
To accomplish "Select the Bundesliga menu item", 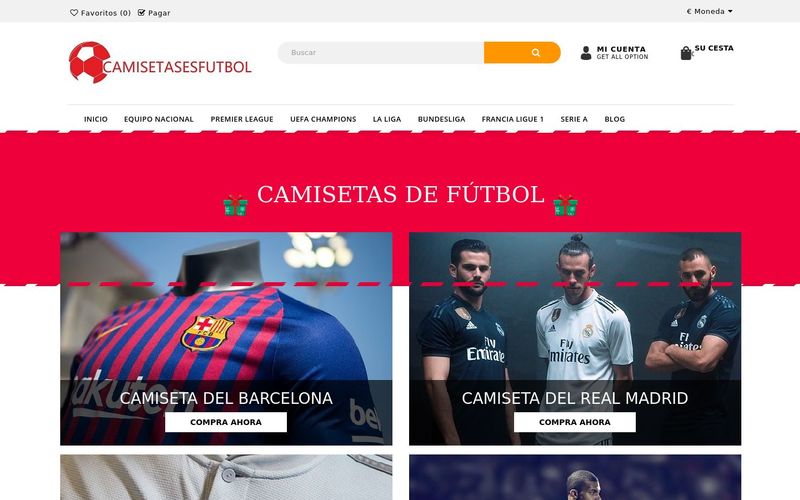I will [441, 119].
